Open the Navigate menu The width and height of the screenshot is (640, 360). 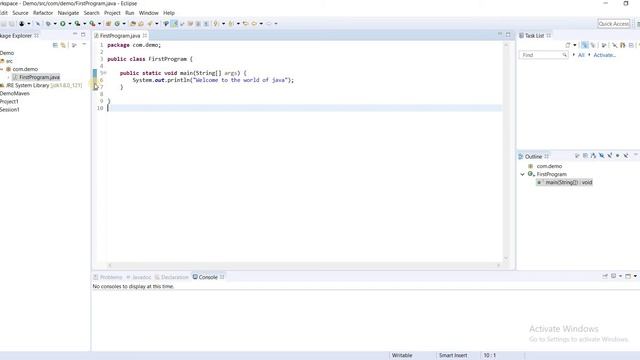pos(68,13)
